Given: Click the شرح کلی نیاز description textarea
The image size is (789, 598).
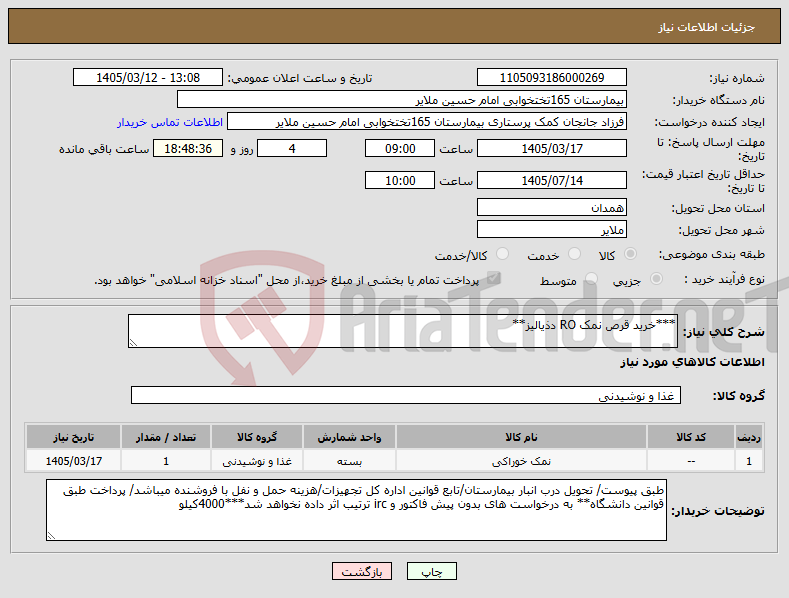Looking at the screenshot, I should point(403,331).
